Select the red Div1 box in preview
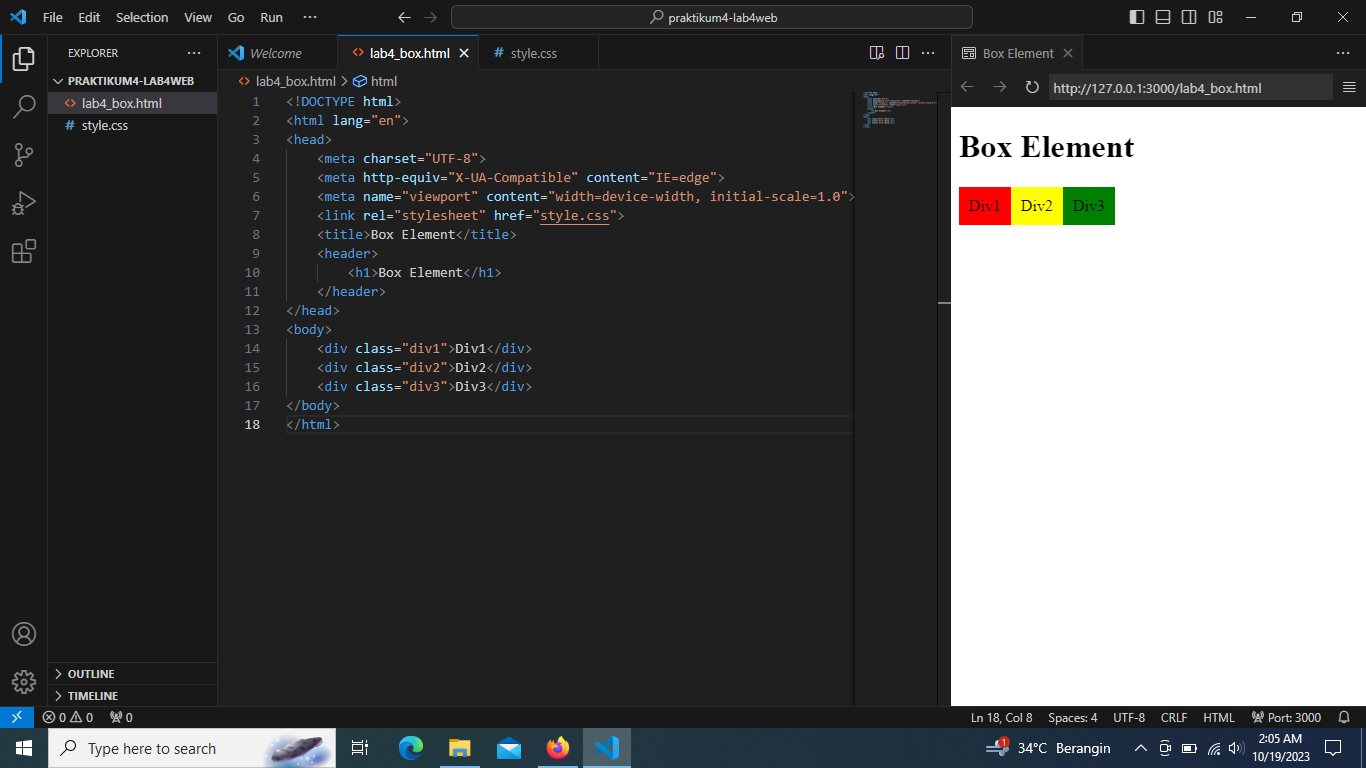Screen dimensions: 1366x768 984,206
